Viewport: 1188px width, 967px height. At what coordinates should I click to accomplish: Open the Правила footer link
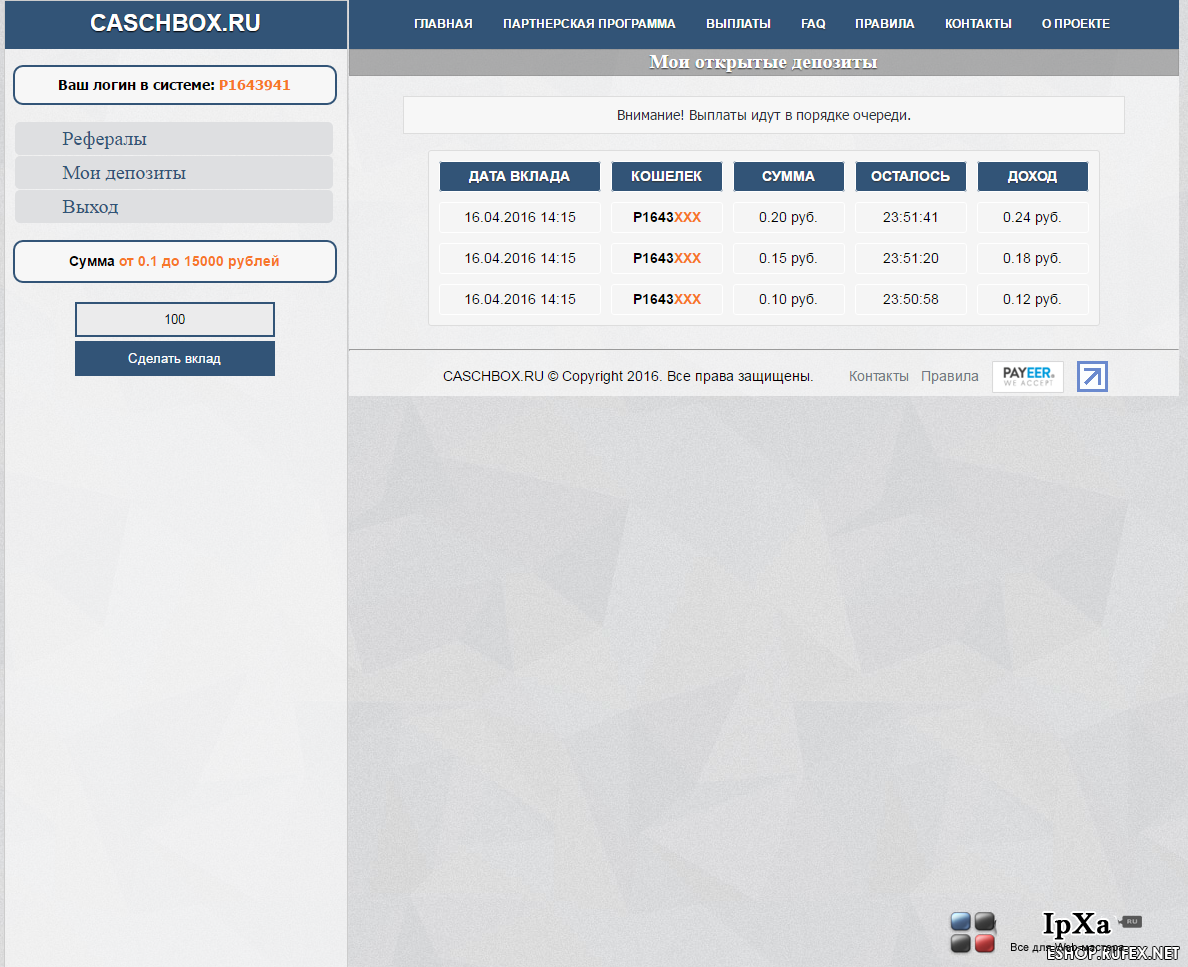click(x=950, y=377)
